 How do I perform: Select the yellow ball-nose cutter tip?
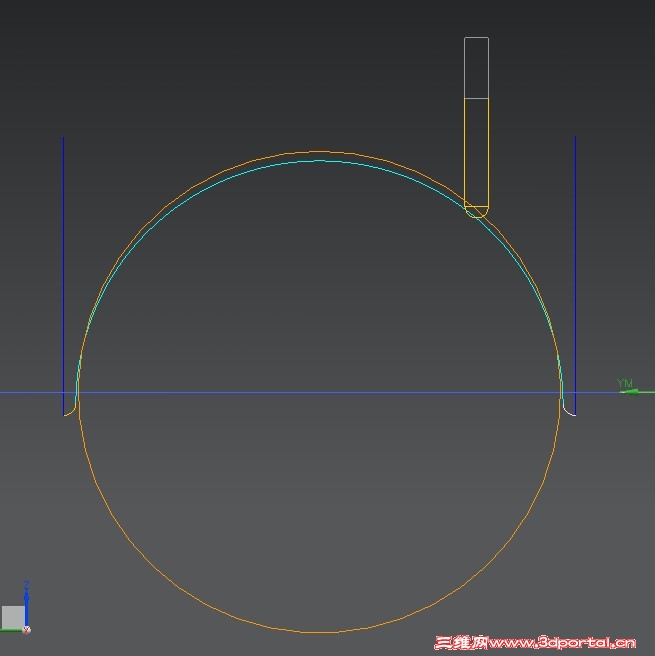(x=476, y=212)
